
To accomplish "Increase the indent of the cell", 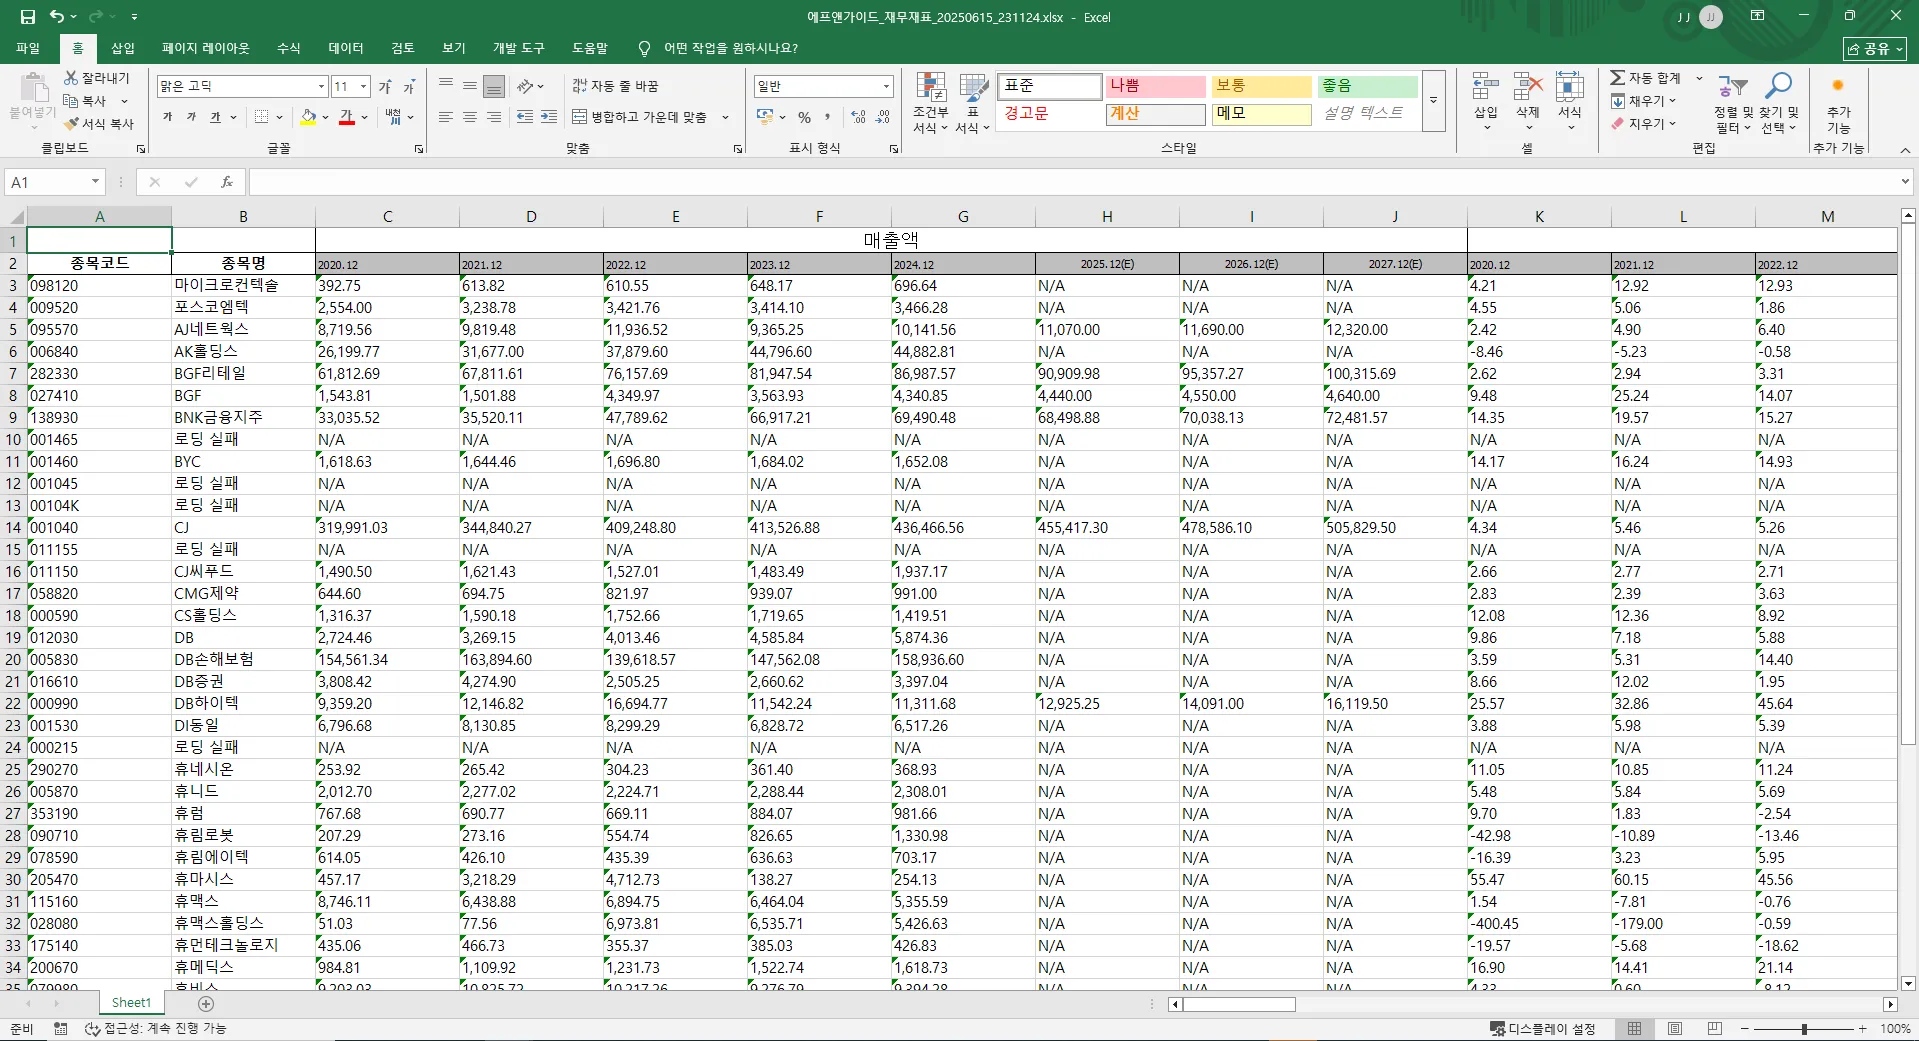I will click(x=549, y=117).
